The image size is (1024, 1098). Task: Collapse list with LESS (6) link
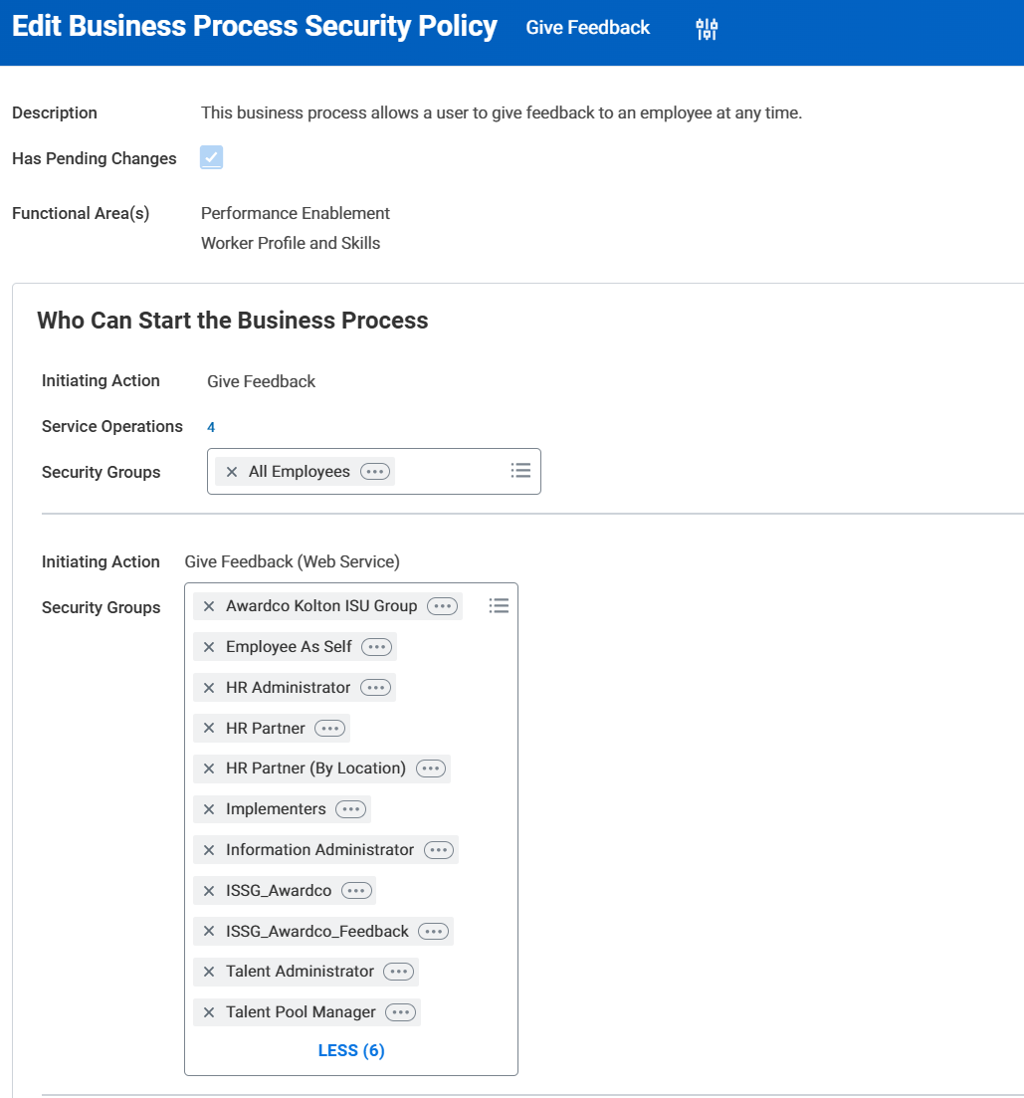coord(351,1050)
